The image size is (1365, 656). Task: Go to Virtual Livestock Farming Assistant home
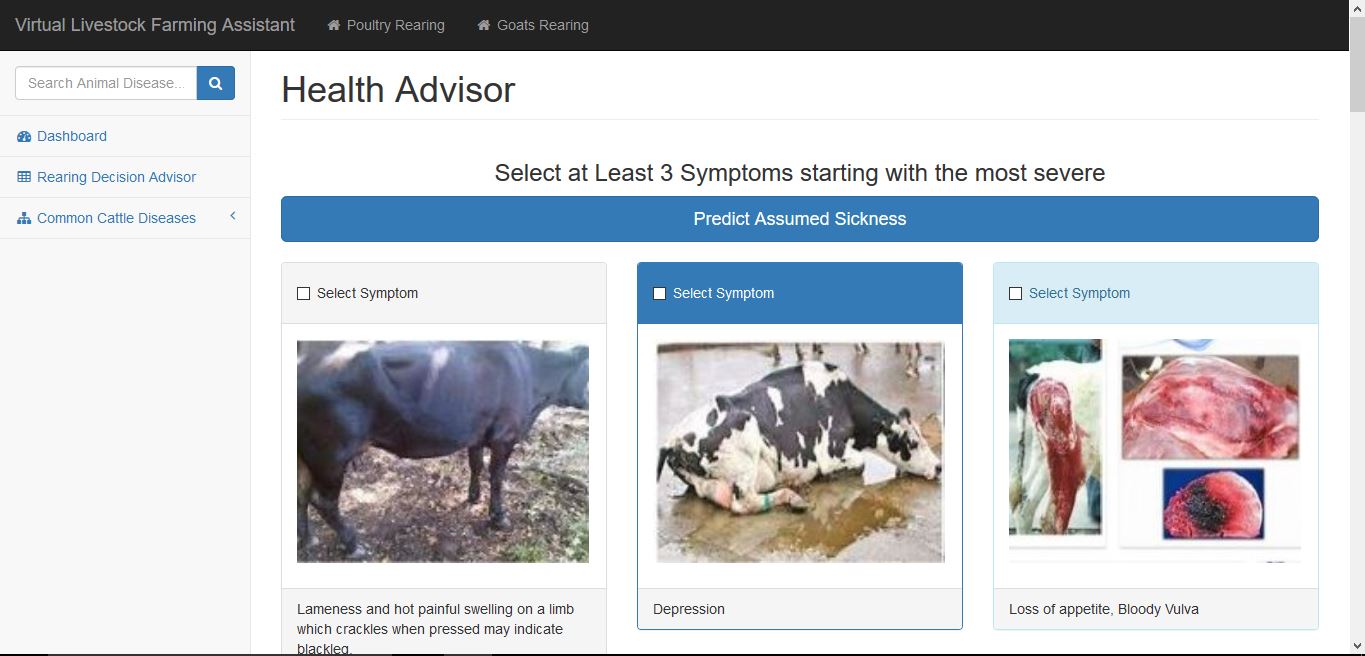[155, 25]
